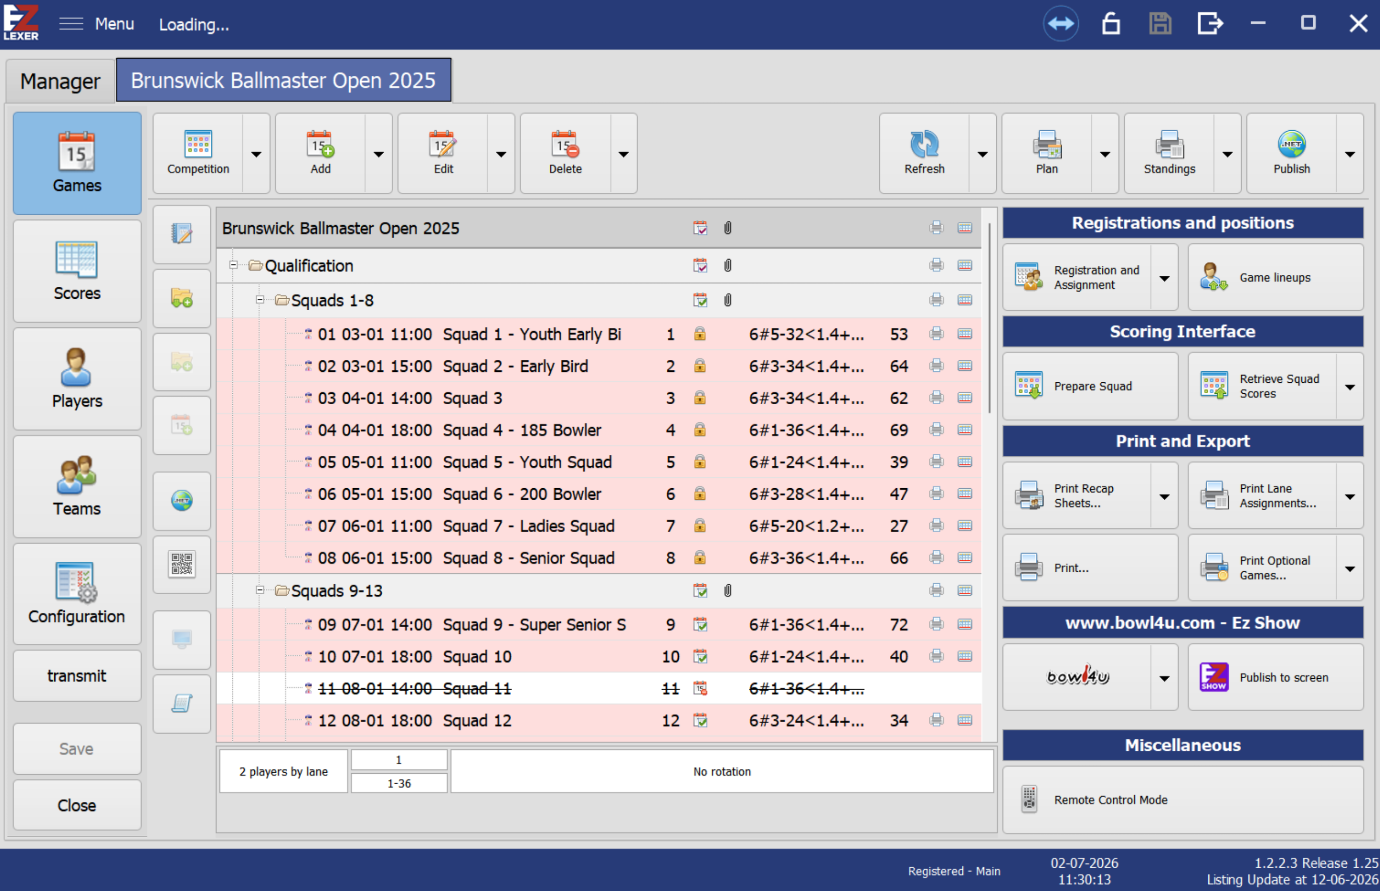
Task: Select the '04 04-01 18:00 Squad 4 - 185 Bowler' row
Action: tap(599, 430)
